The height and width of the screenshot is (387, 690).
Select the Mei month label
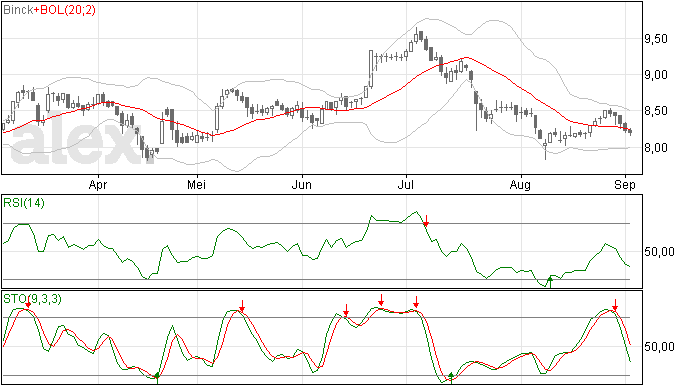tap(196, 185)
